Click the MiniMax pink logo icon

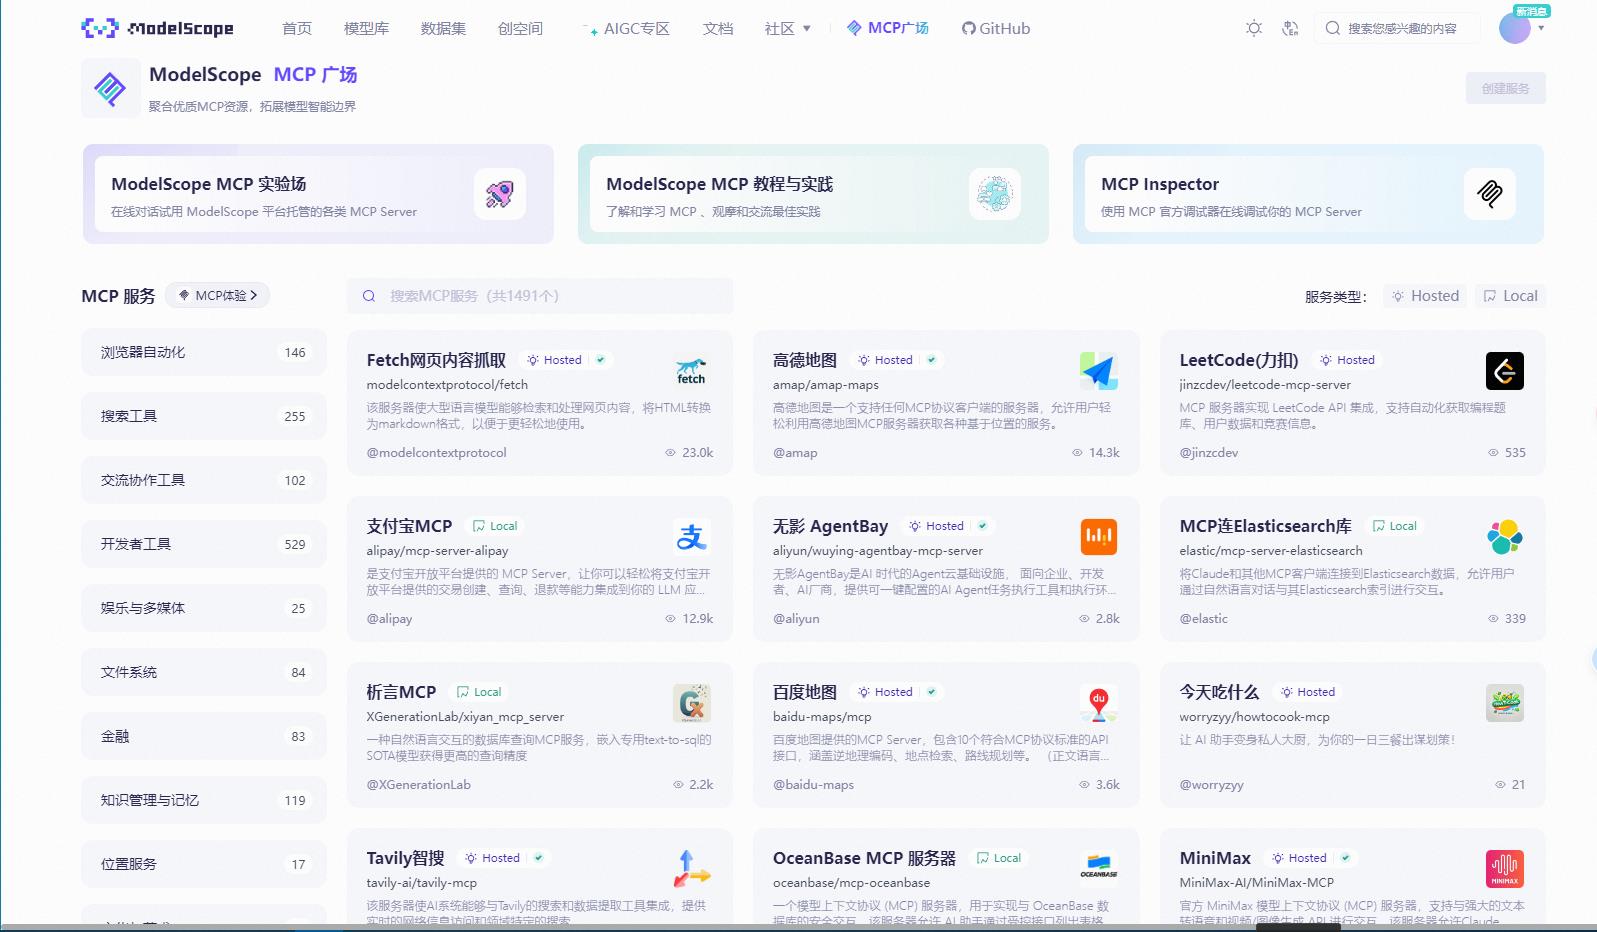point(1505,869)
